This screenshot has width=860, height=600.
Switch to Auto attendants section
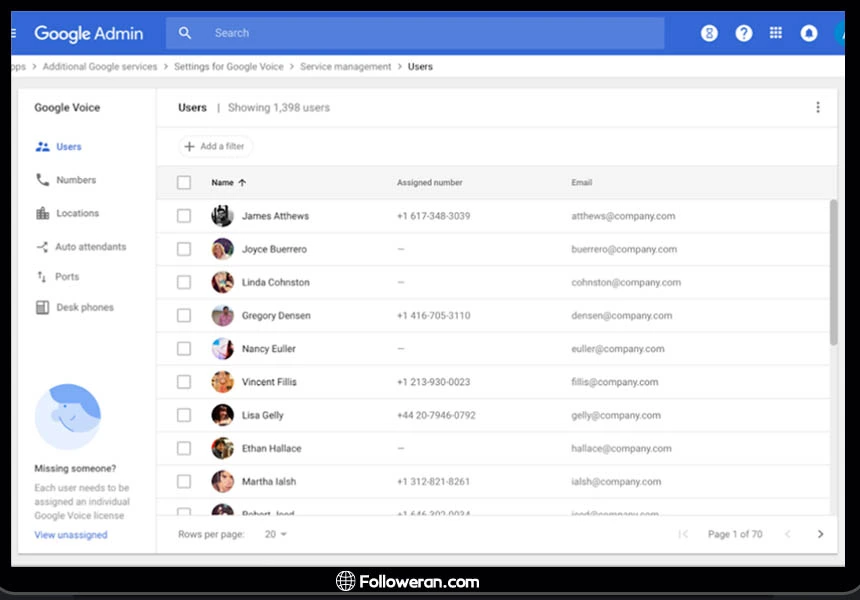(90, 247)
